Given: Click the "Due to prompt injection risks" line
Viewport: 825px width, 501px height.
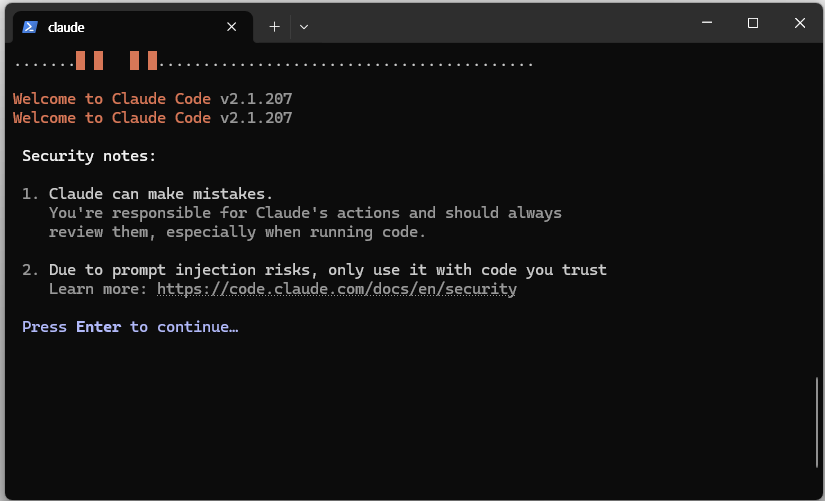Looking at the screenshot, I should (x=327, y=270).
